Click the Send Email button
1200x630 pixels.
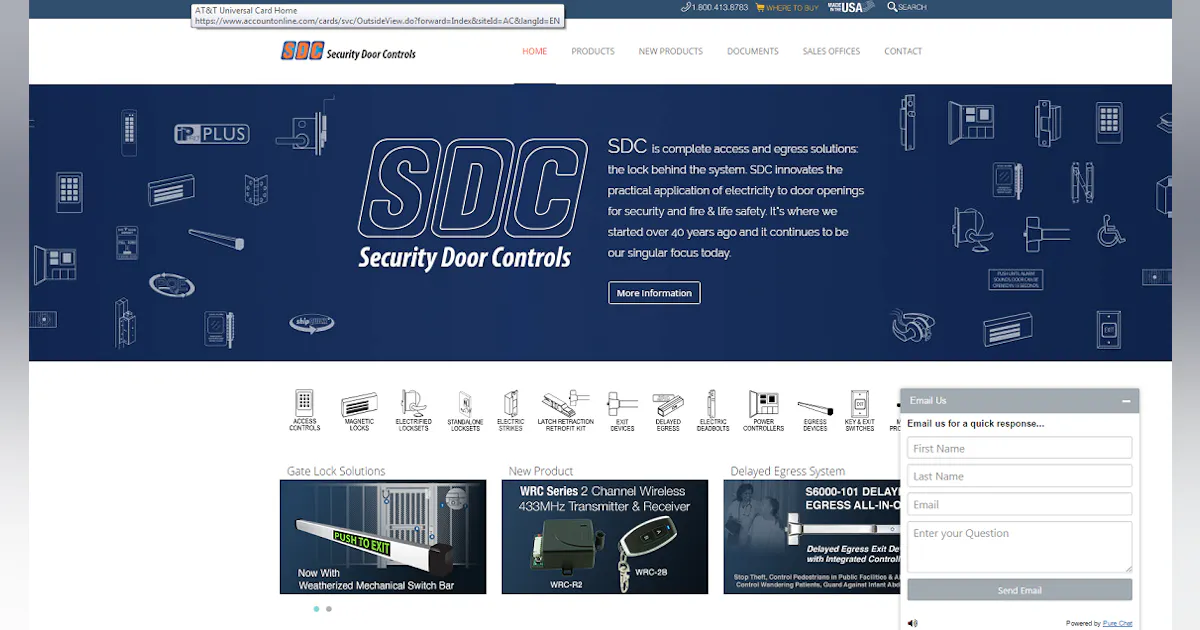[1019, 589]
